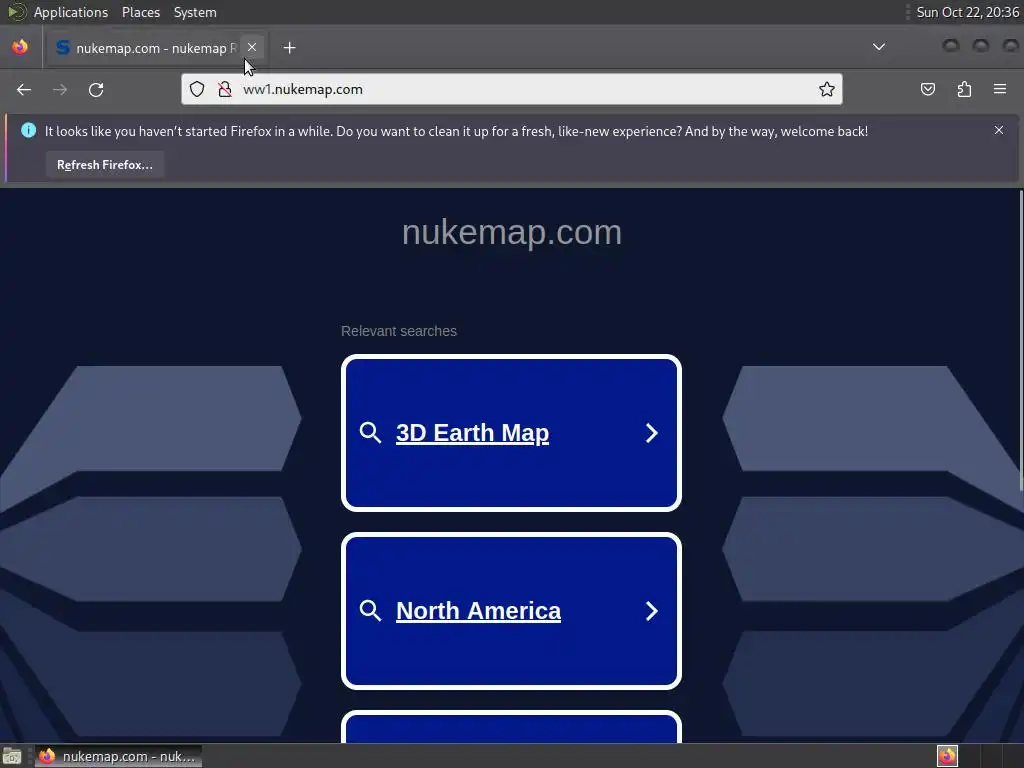Click the page vertical scrollbar
1024x768 pixels.
[x=1021, y=340]
